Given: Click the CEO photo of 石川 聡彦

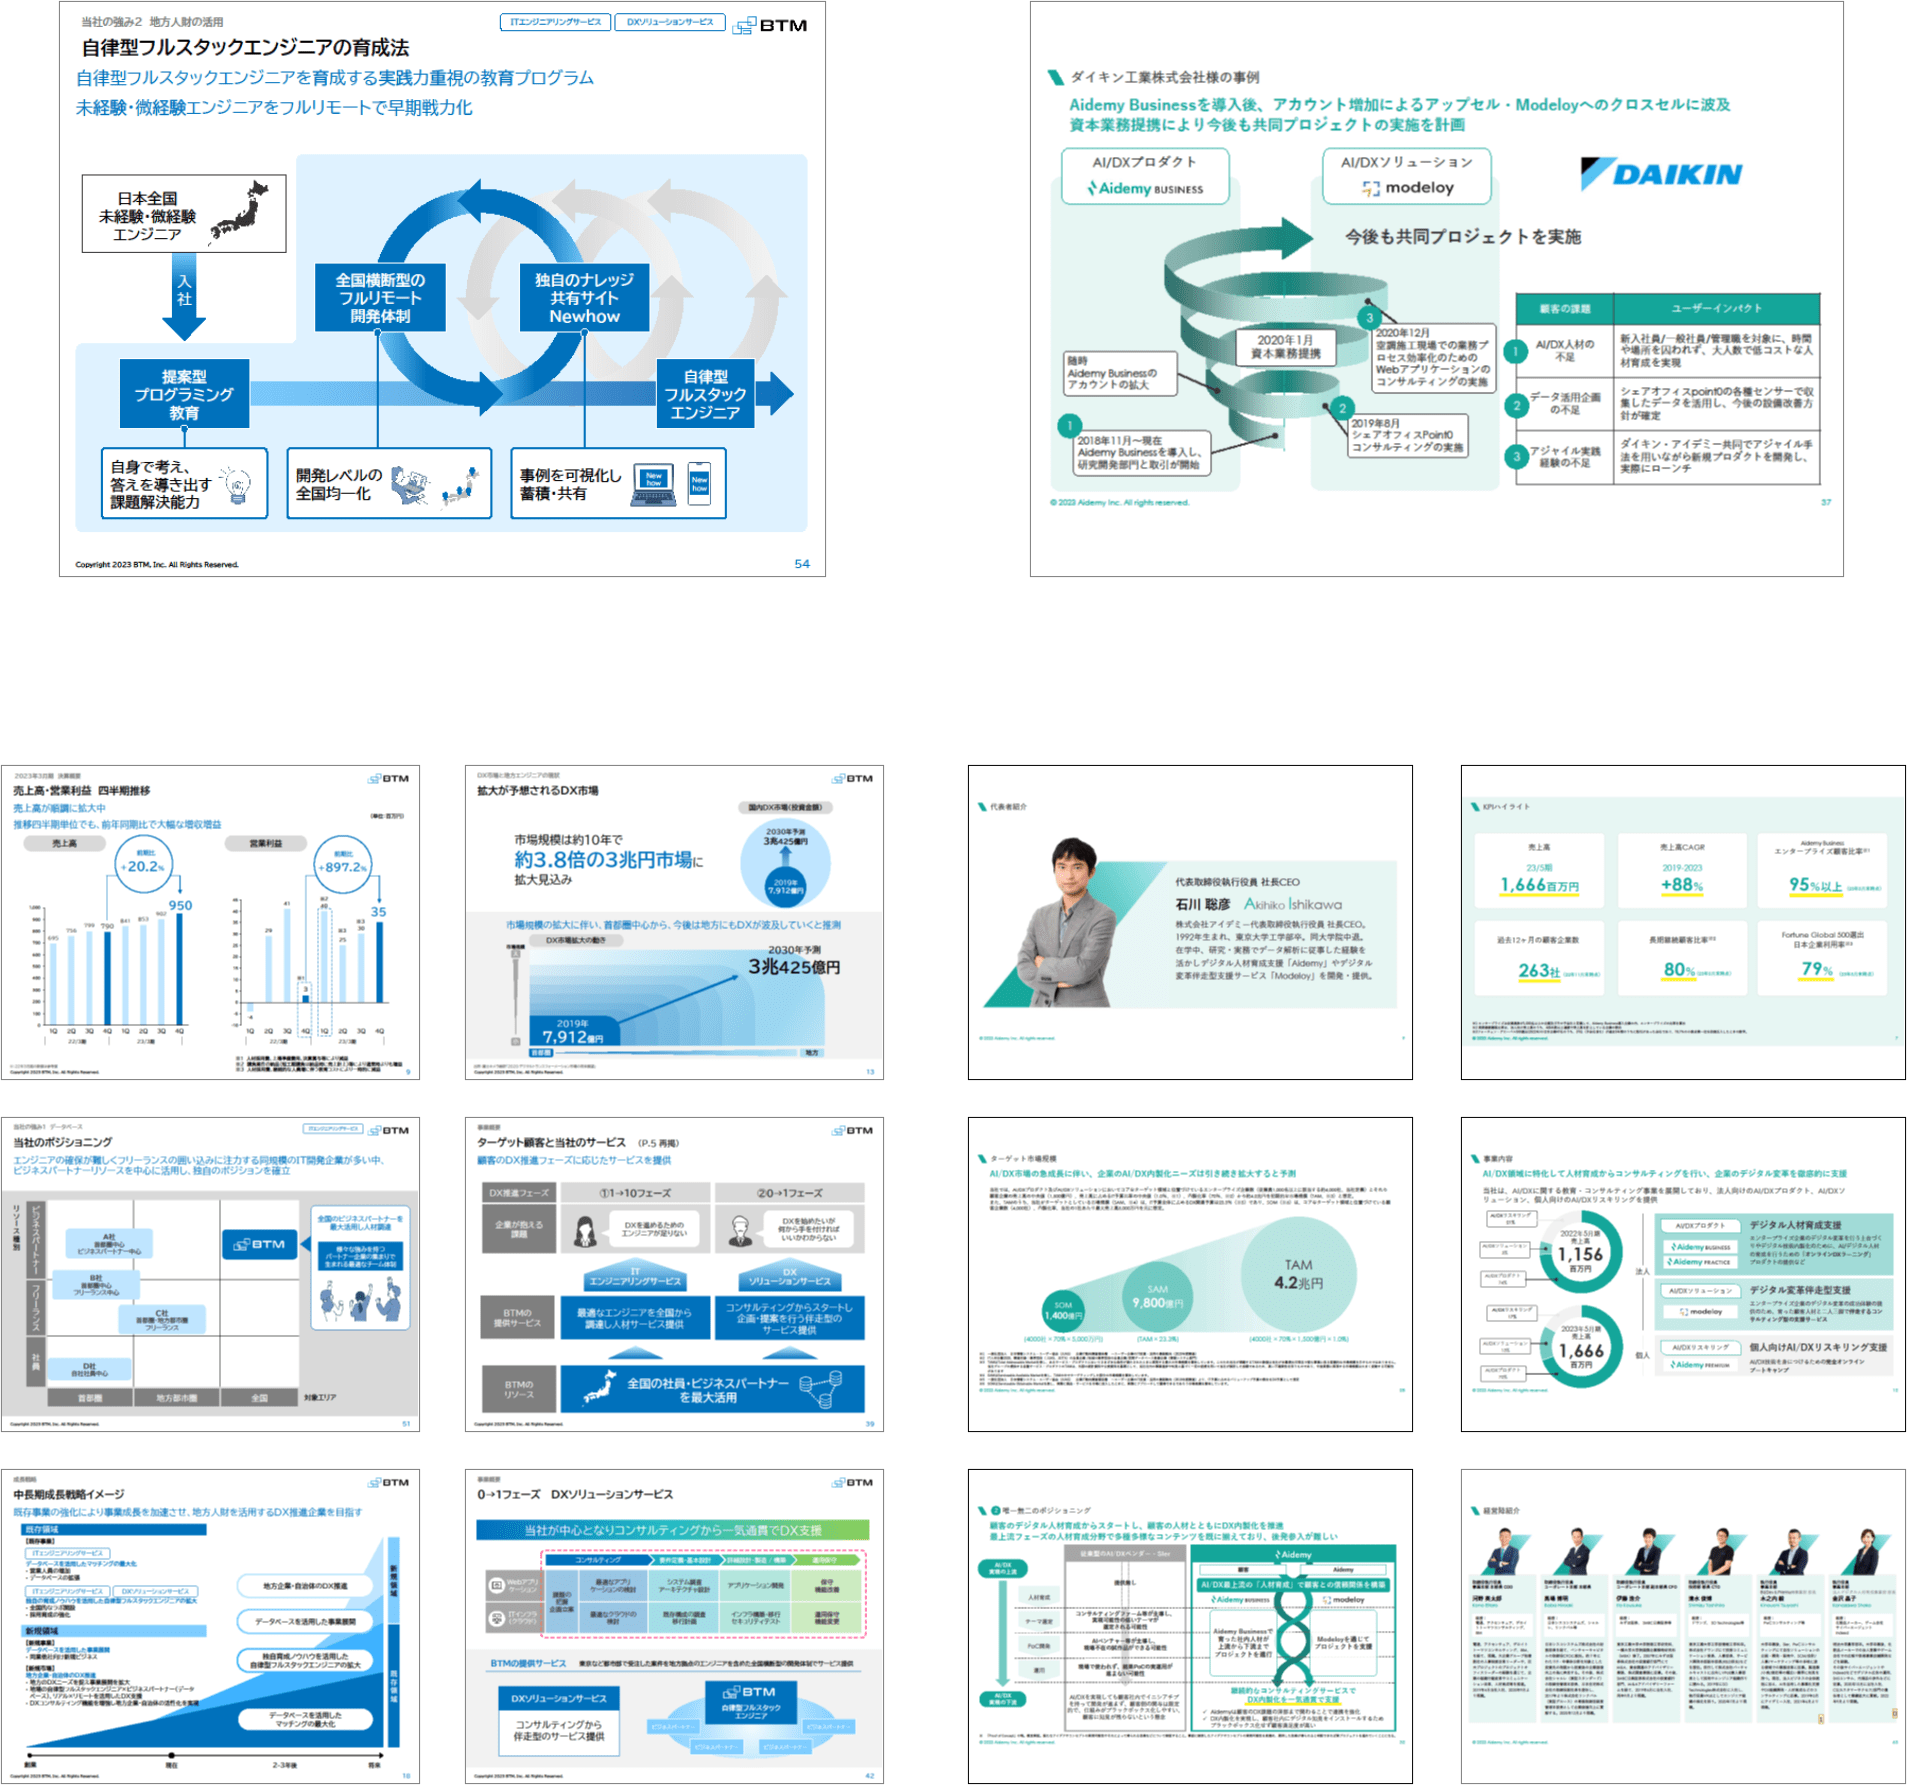Looking at the screenshot, I should pyautogui.click(x=1069, y=921).
